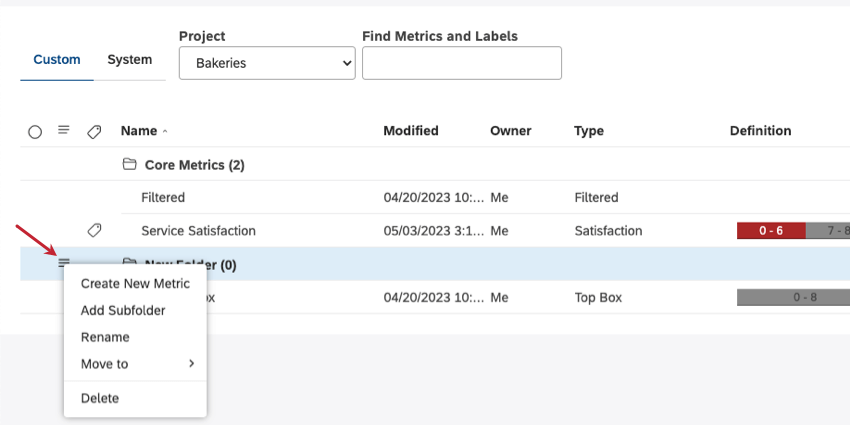850x425 pixels.
Task: Select the Custom tab
Action: 57,60
